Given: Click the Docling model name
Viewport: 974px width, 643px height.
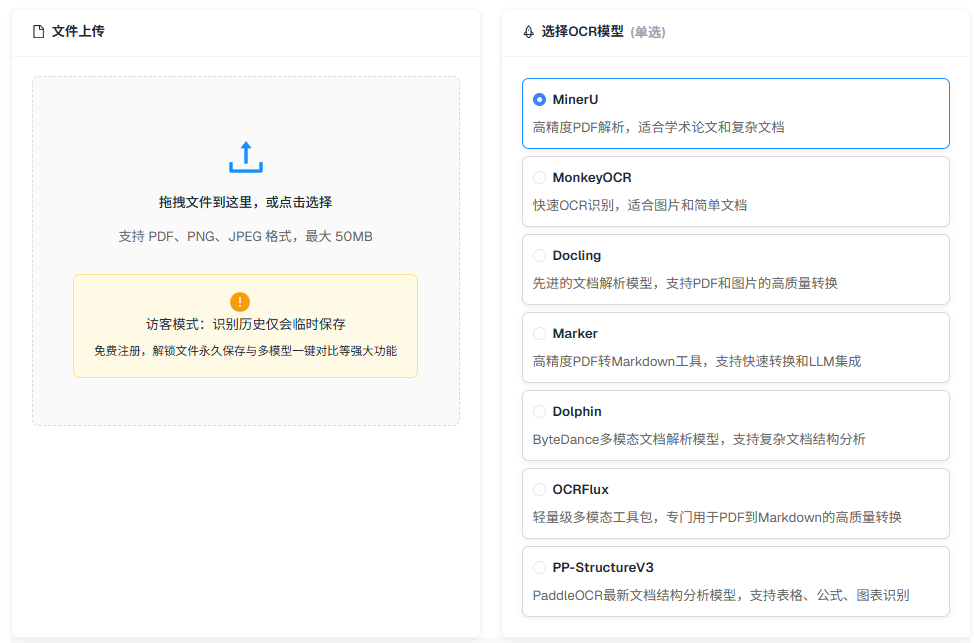Looking at the screenshot, I should (x=577, y=255).
